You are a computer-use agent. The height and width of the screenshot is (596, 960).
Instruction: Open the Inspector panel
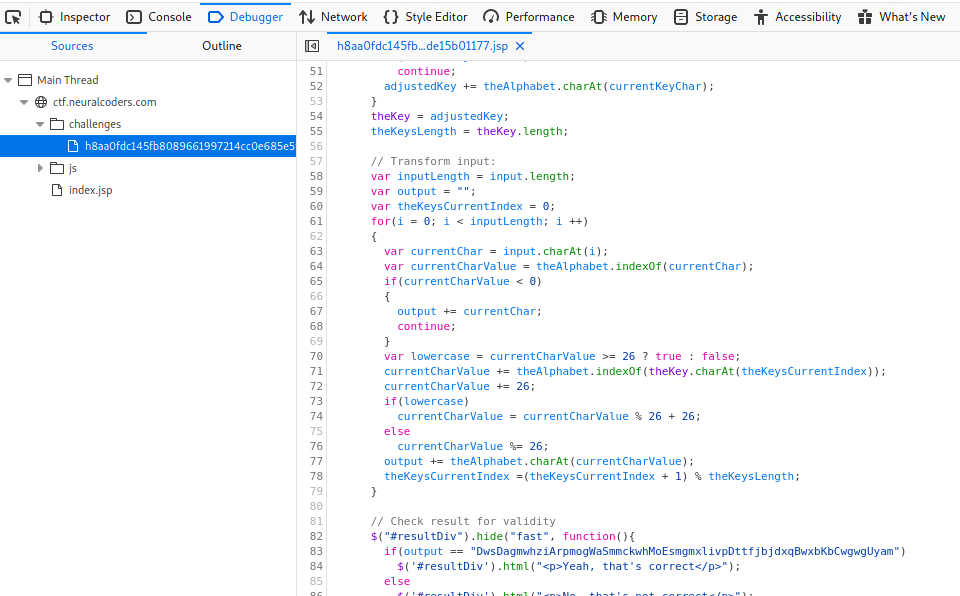[x=75, y=17]
